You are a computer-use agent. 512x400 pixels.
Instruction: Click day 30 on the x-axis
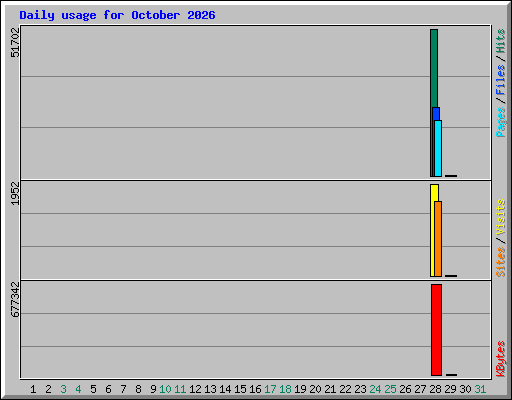[x=465, y=389]
